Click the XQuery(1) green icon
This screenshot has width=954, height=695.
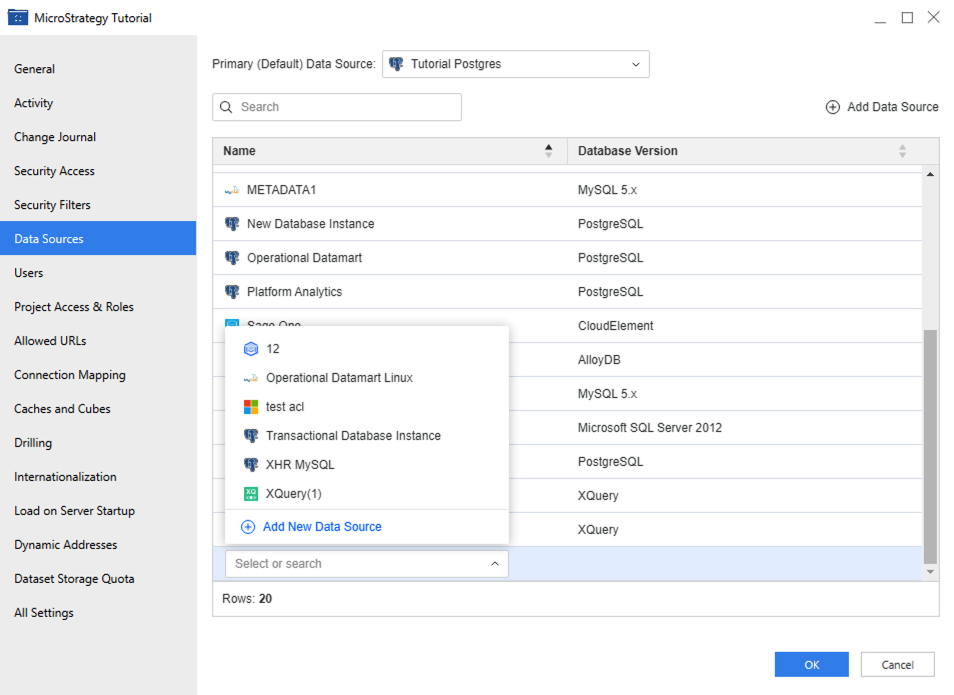pyautogui.click(x=251, y=494)
